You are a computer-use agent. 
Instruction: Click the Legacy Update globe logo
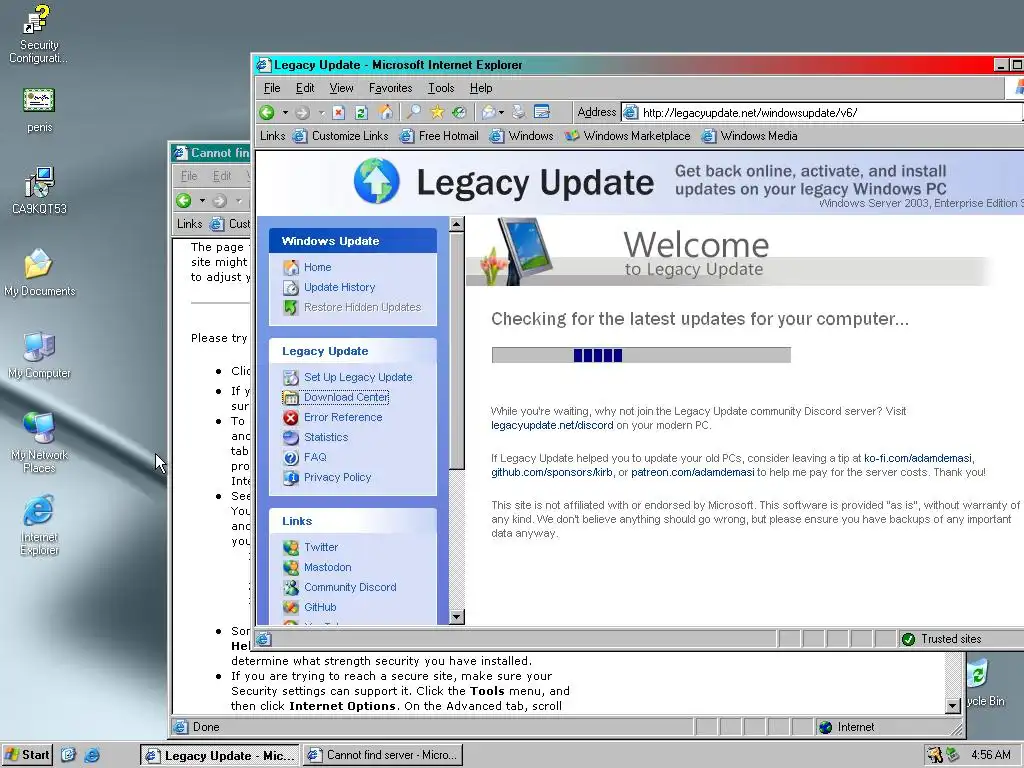(x=376, y=181)
